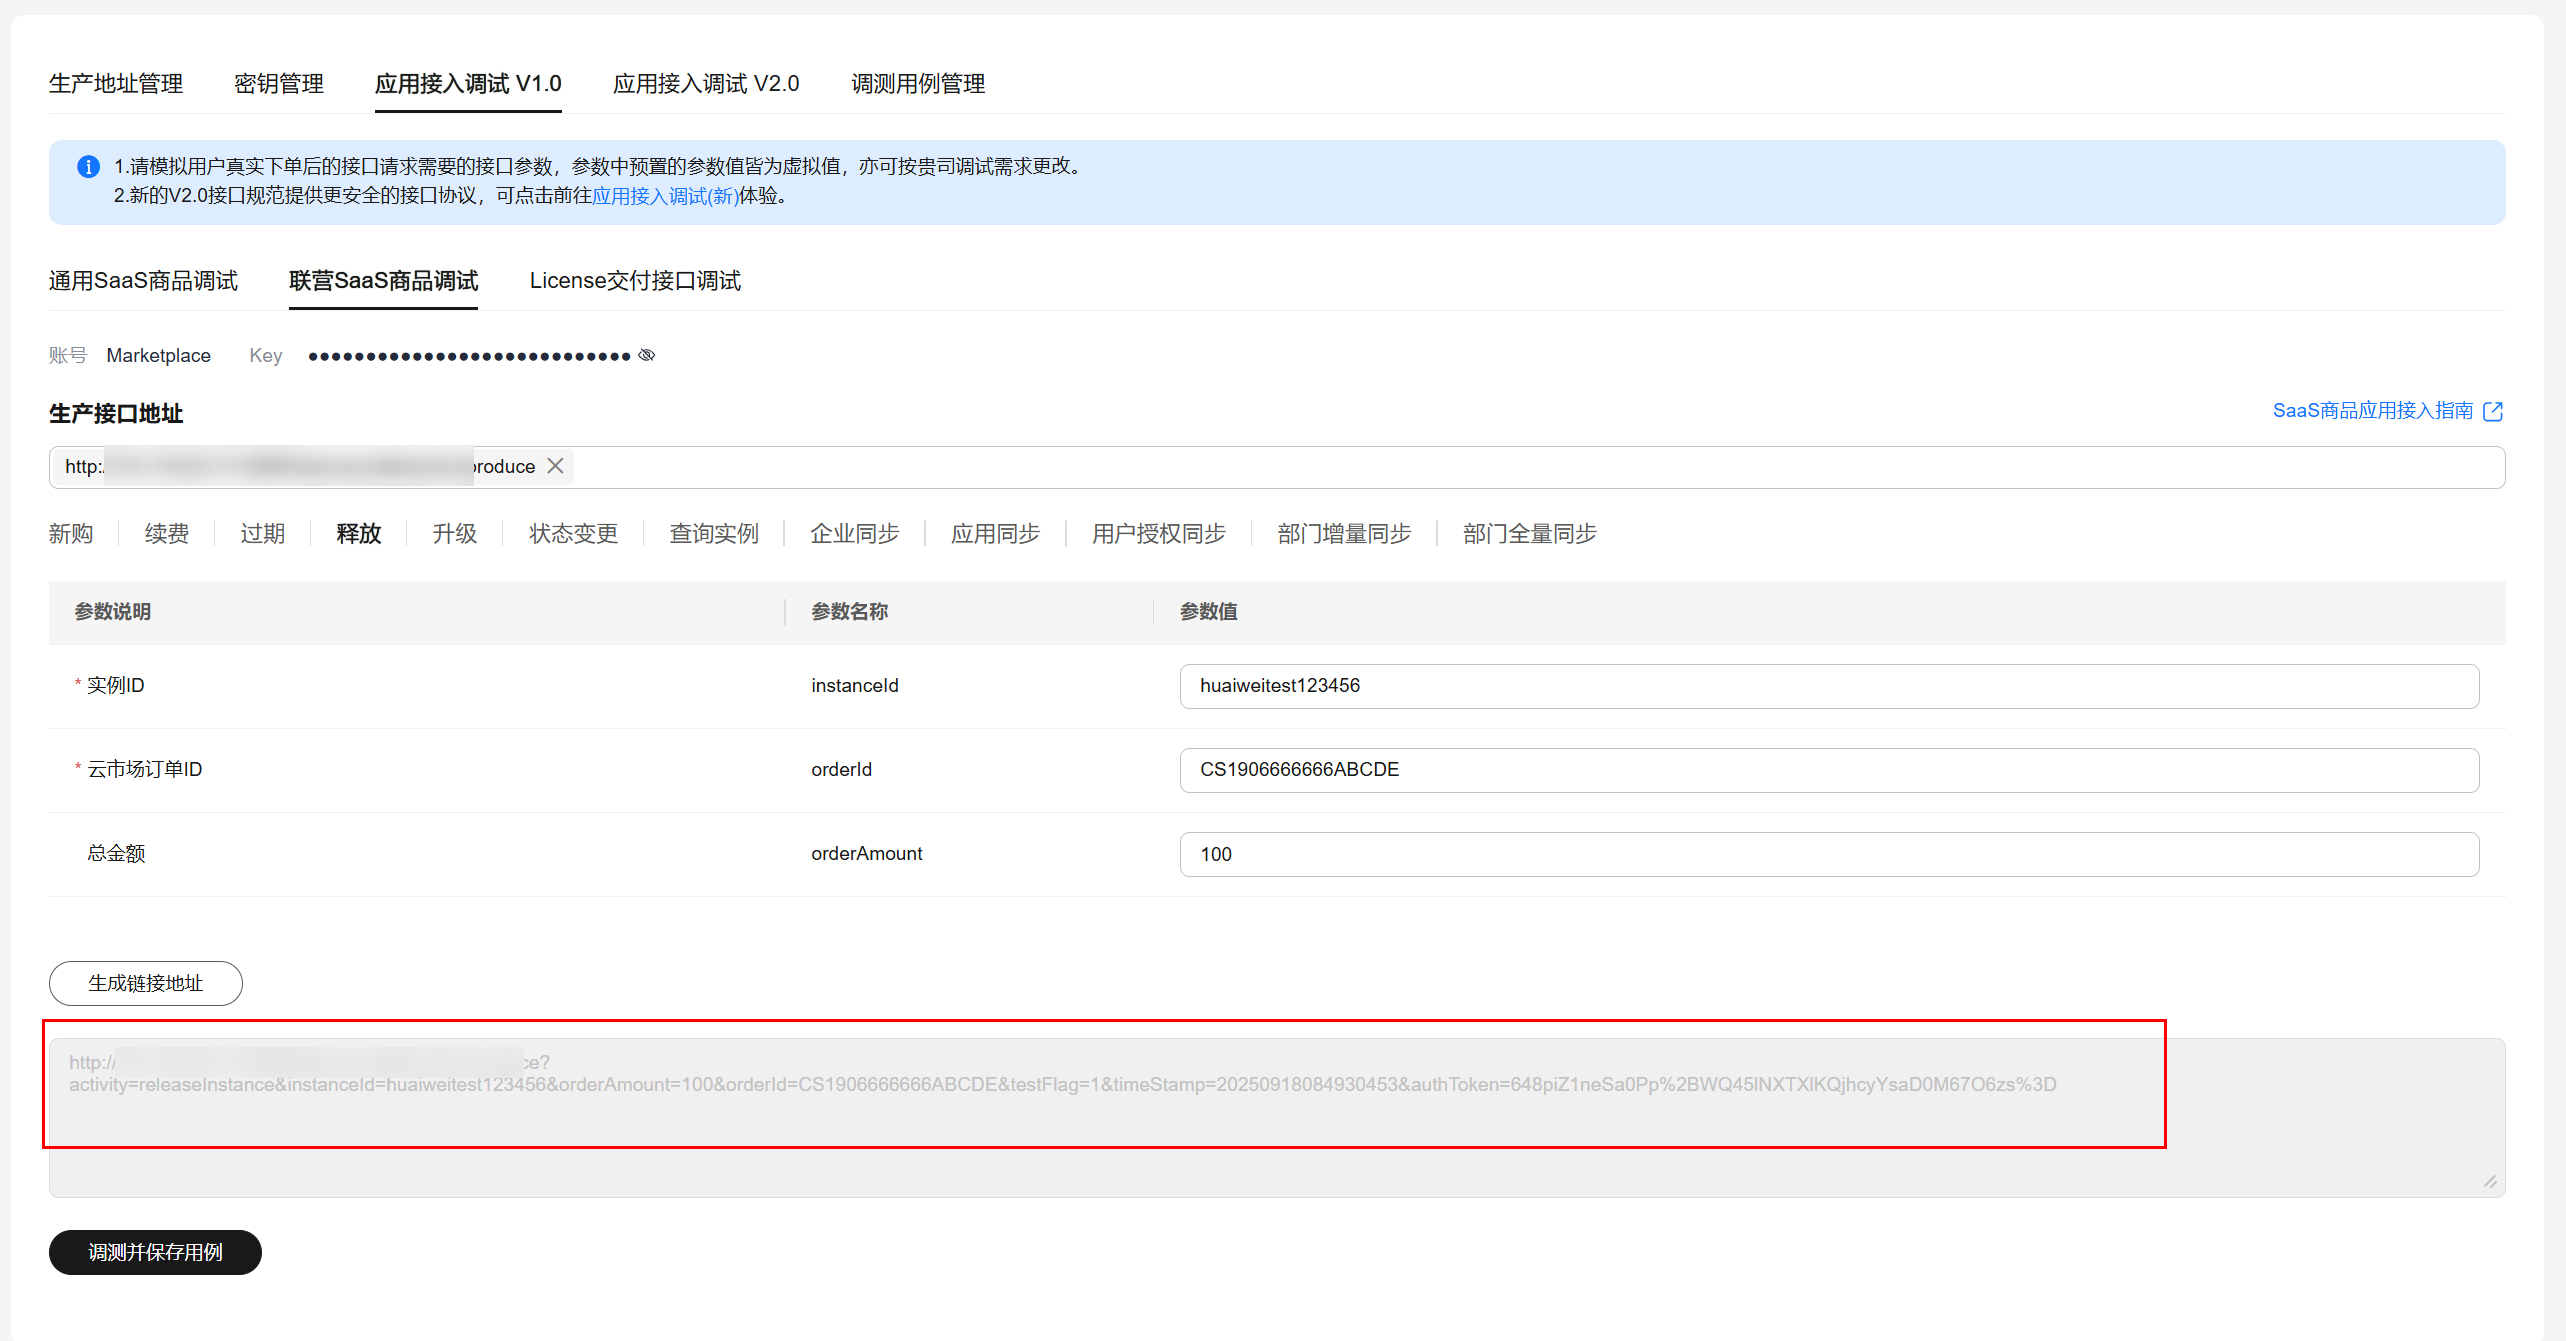
Task: Switch to 通用SaaS商品调试 sub-tab
Action: (x=143, y=281)
